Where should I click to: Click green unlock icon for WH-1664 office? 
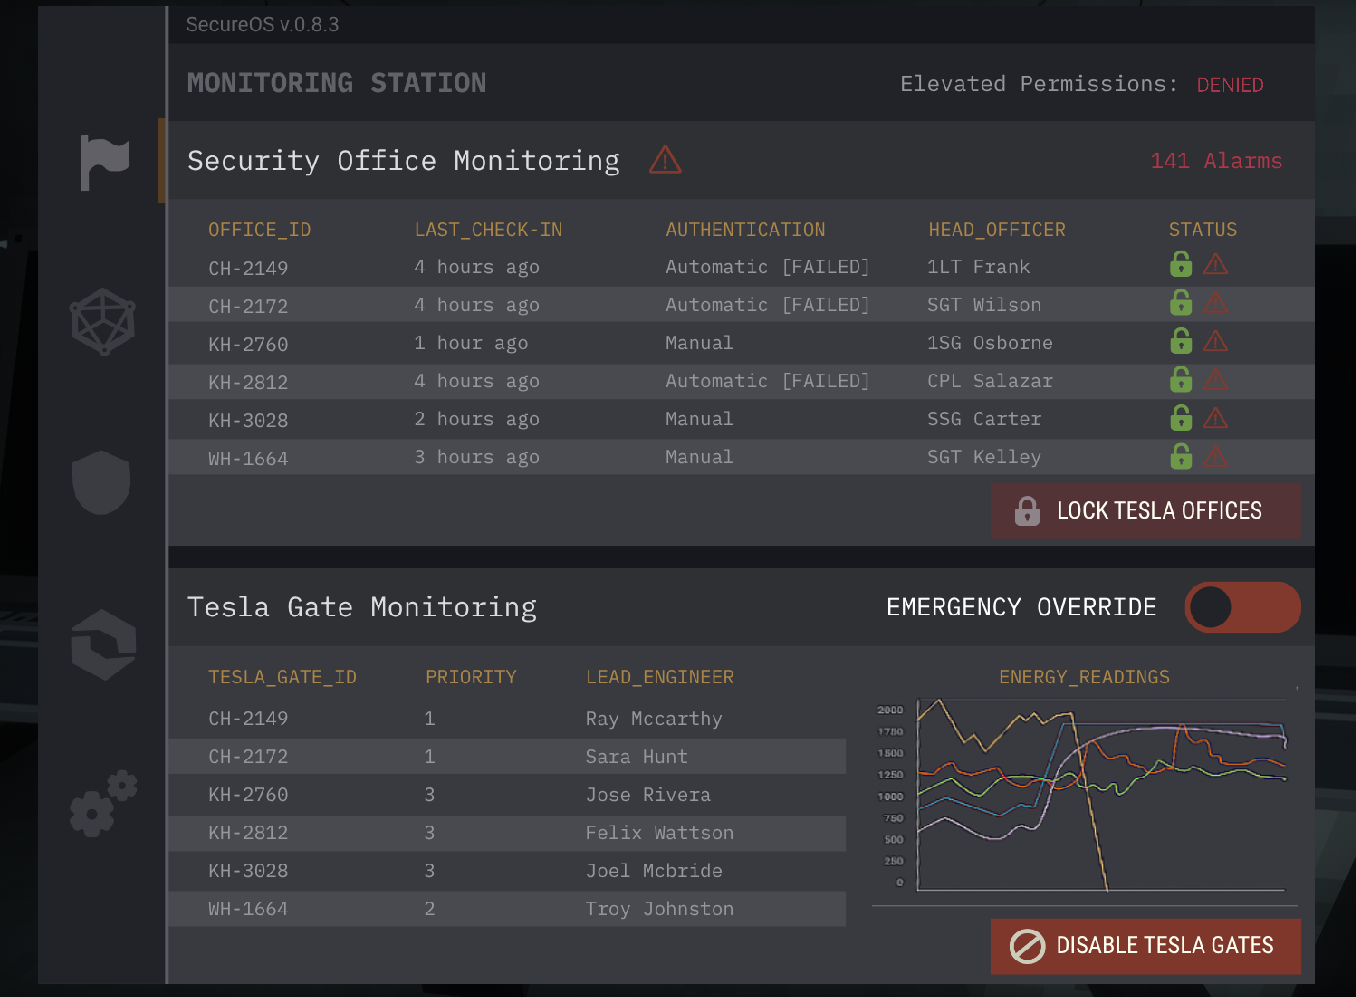(1181, 455)
